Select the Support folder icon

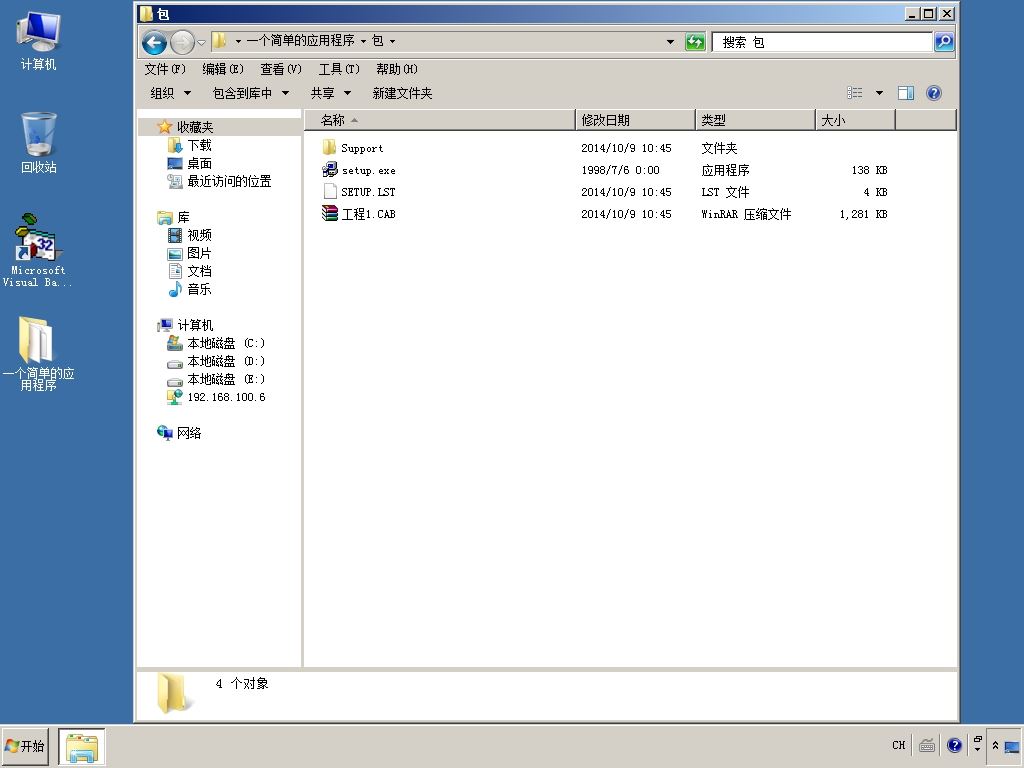pos(329,147)
